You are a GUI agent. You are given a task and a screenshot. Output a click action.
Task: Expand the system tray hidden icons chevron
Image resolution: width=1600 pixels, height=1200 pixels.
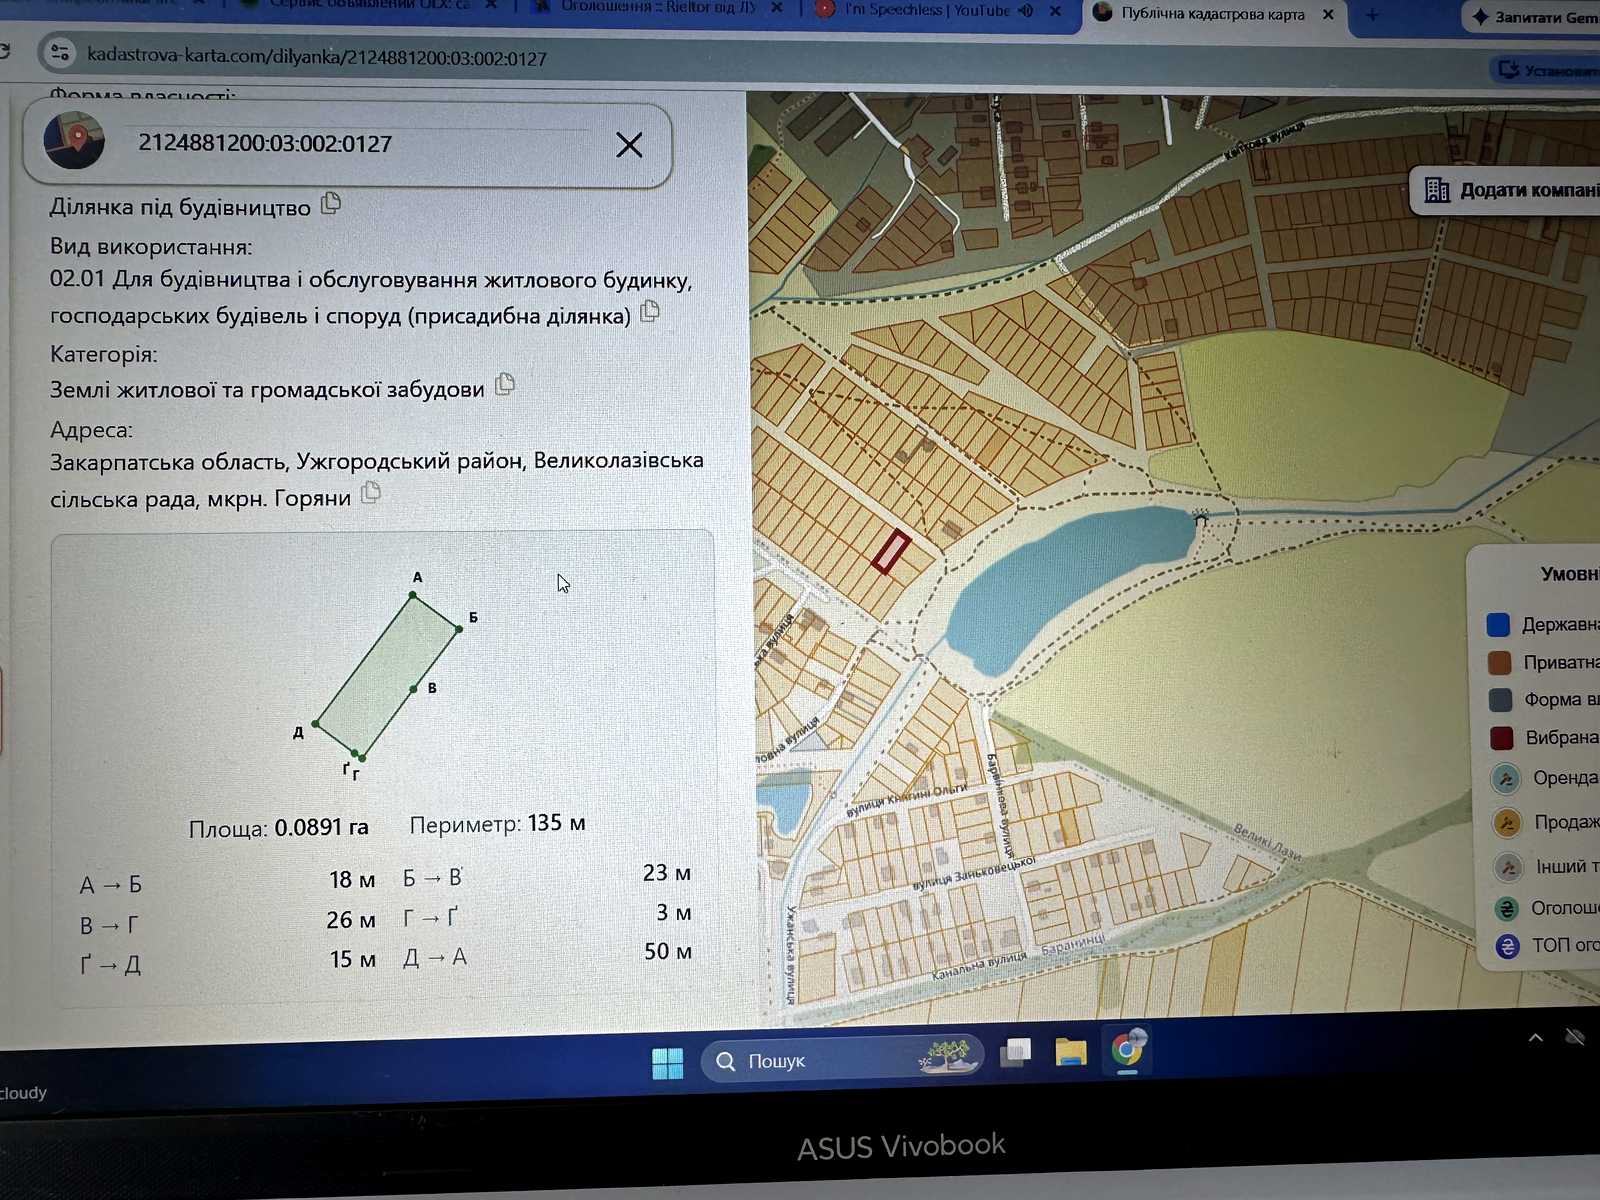pos(1536,1038)
